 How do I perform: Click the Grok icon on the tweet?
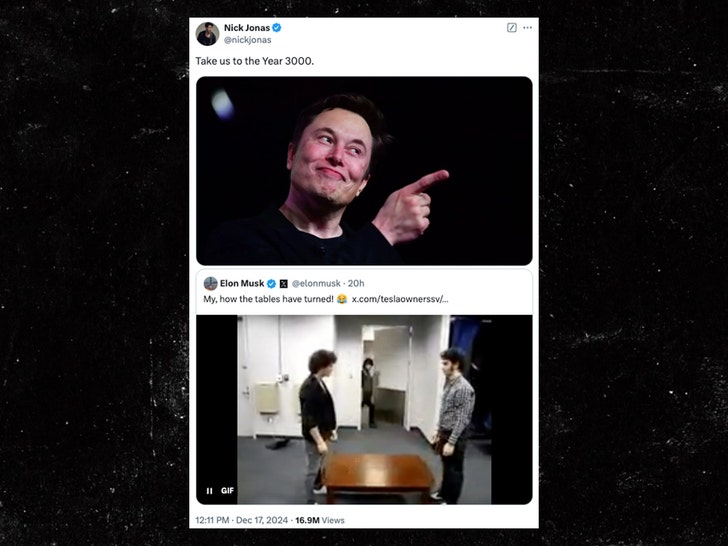512,28
